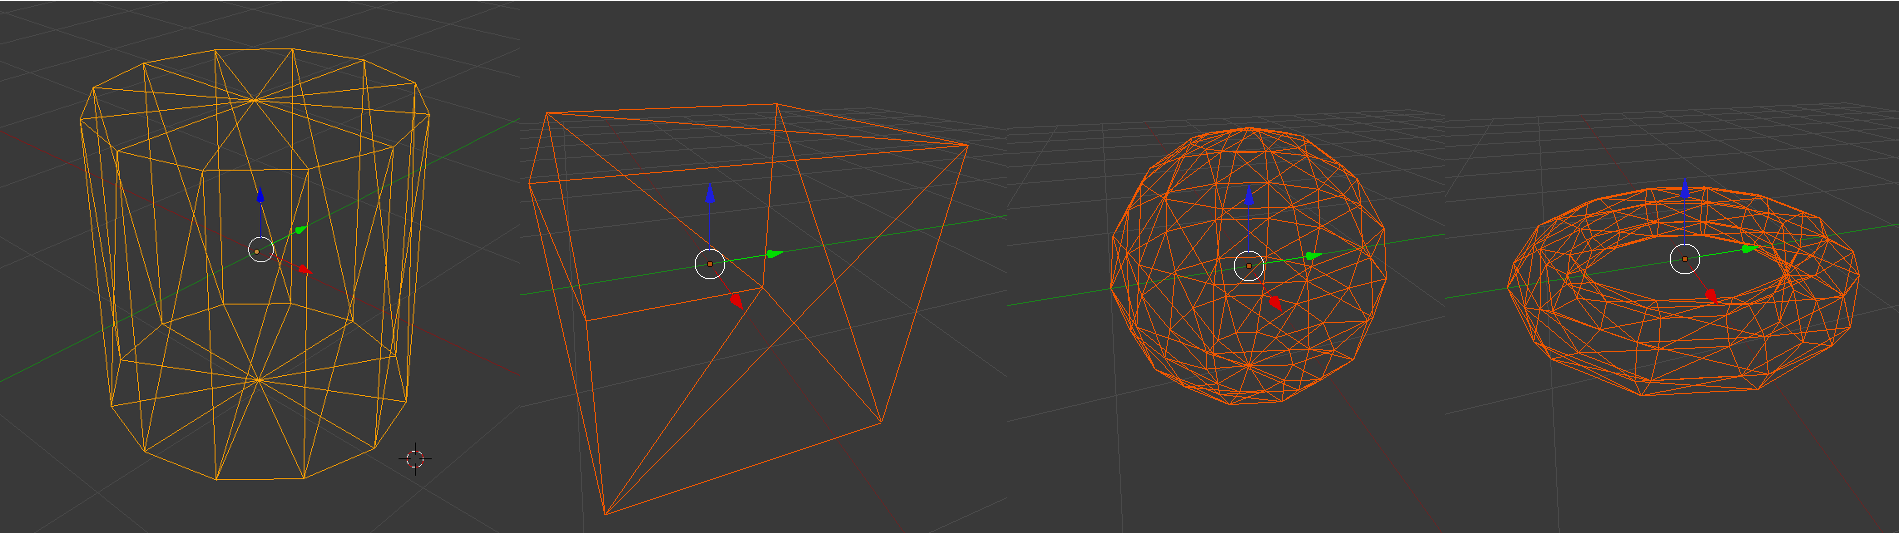This screenshot has width=1900, height=533.
Task: Click the green Y-axis arrow on the torus
Action: click(x=1749, y=248)
